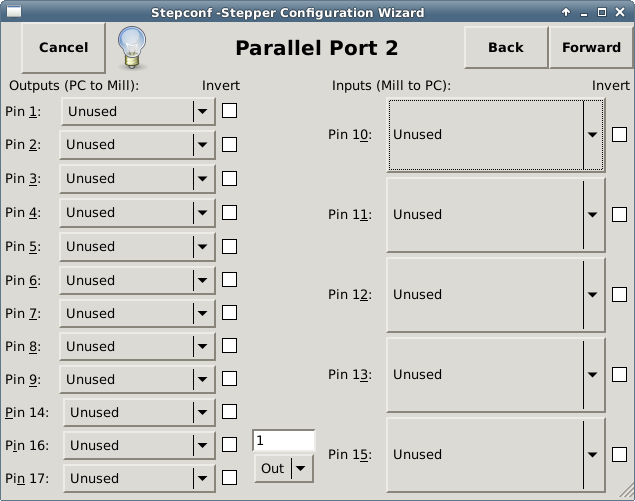Toggle Invert checkbox for Pin 5
Image resolution: width=635 pixels, height=501 pixels.
click(x=229, y=246)
